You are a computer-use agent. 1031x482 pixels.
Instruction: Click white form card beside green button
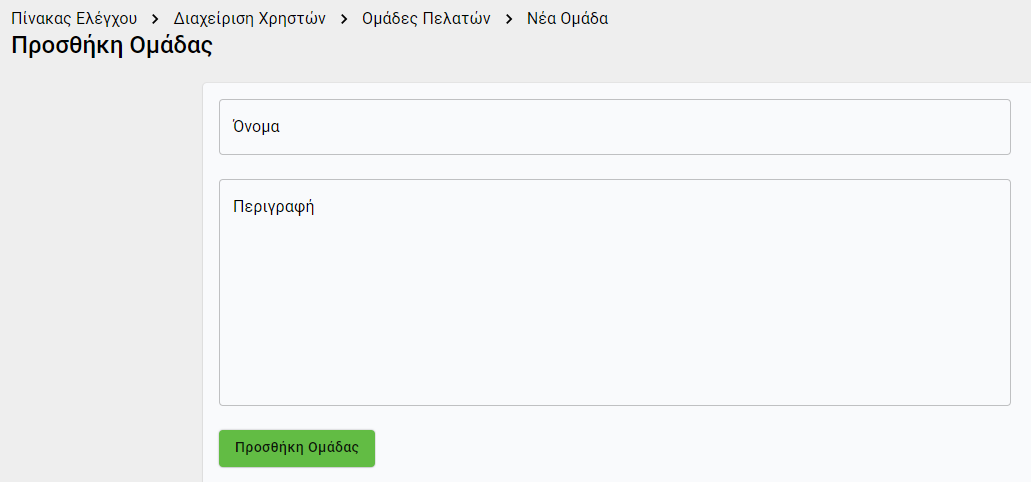coord(690,448)
